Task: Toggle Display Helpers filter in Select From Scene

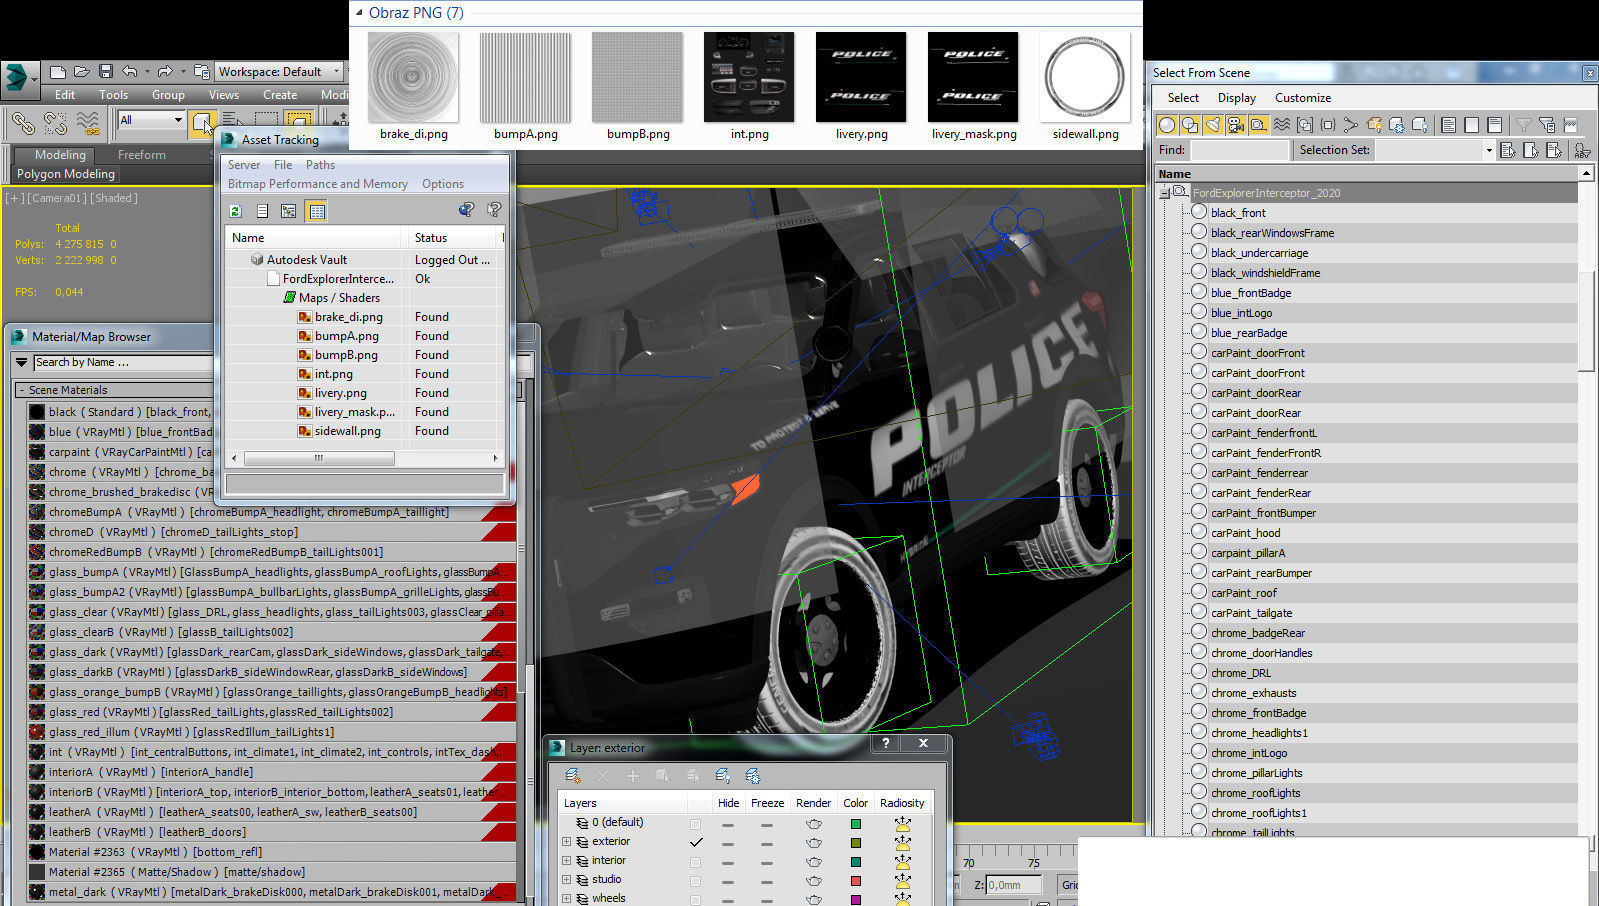Action: coord(1258,125)
